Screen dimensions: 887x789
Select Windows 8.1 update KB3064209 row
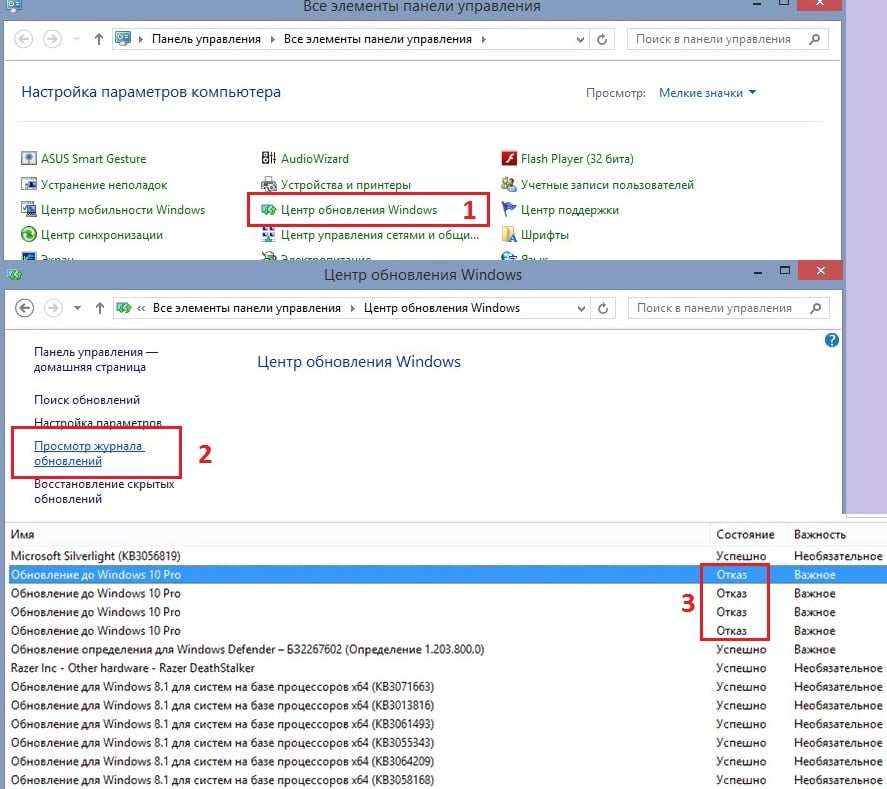(446, 761)
